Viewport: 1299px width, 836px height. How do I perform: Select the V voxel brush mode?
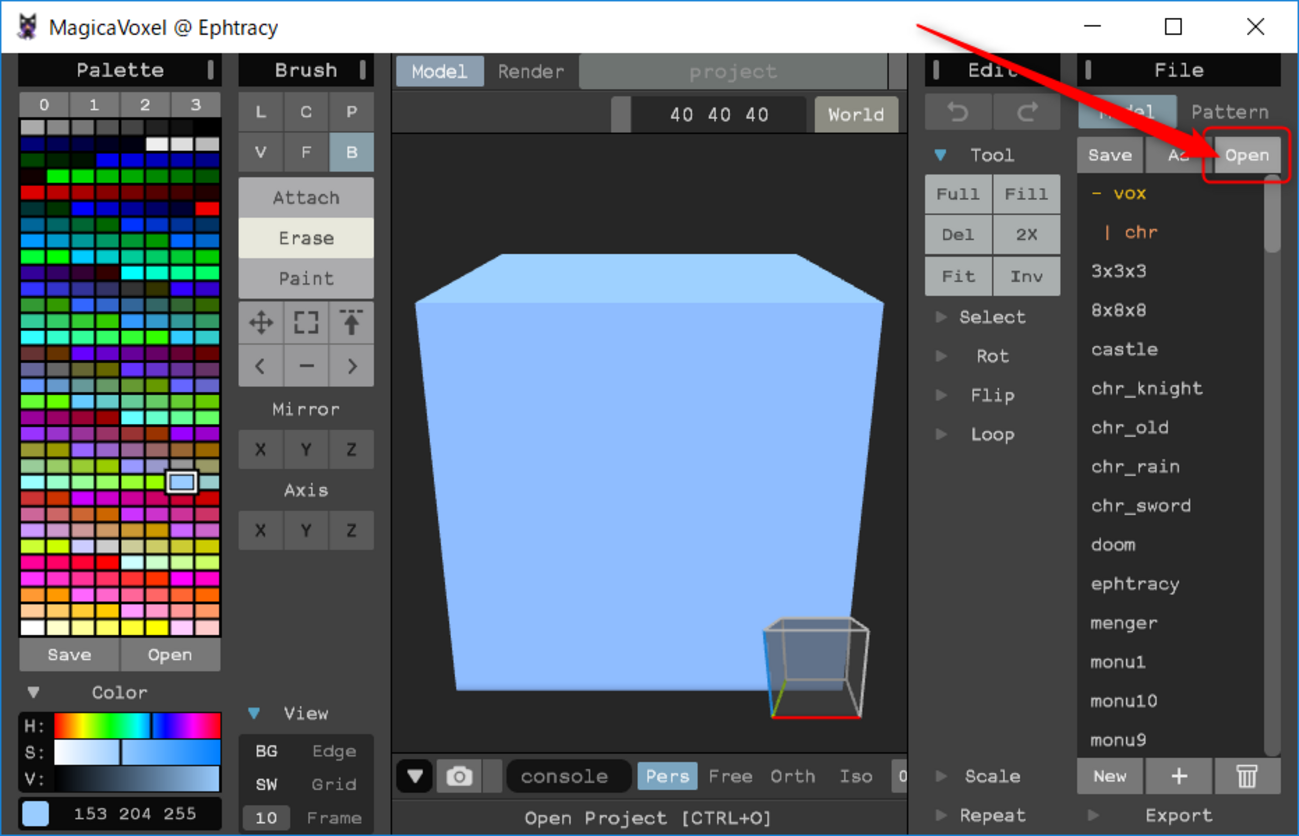261,152
